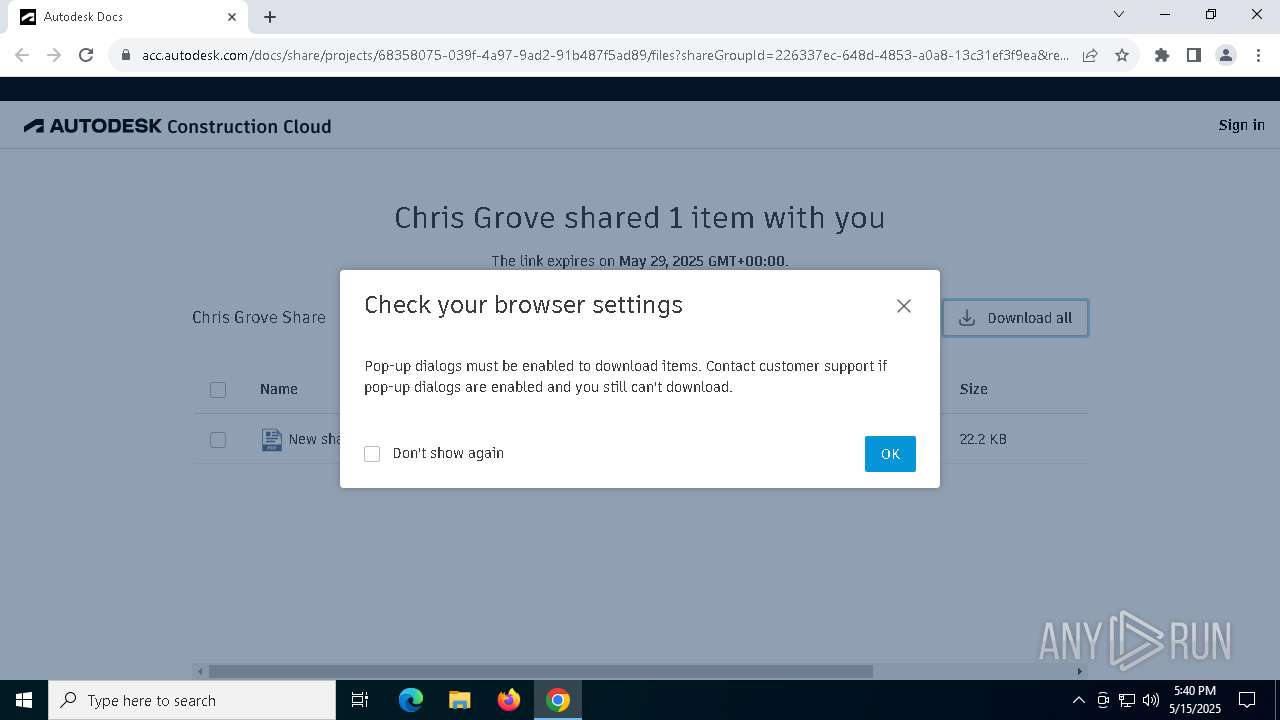This screenshot has width=1280, height=720.
Task: Click the file type icon in row
Action: (x=271, y=440)
